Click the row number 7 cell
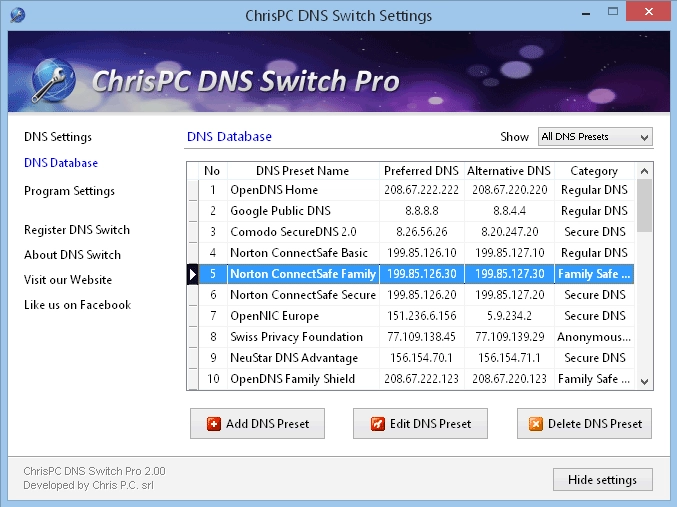The image size is (677, 507). 213,316
